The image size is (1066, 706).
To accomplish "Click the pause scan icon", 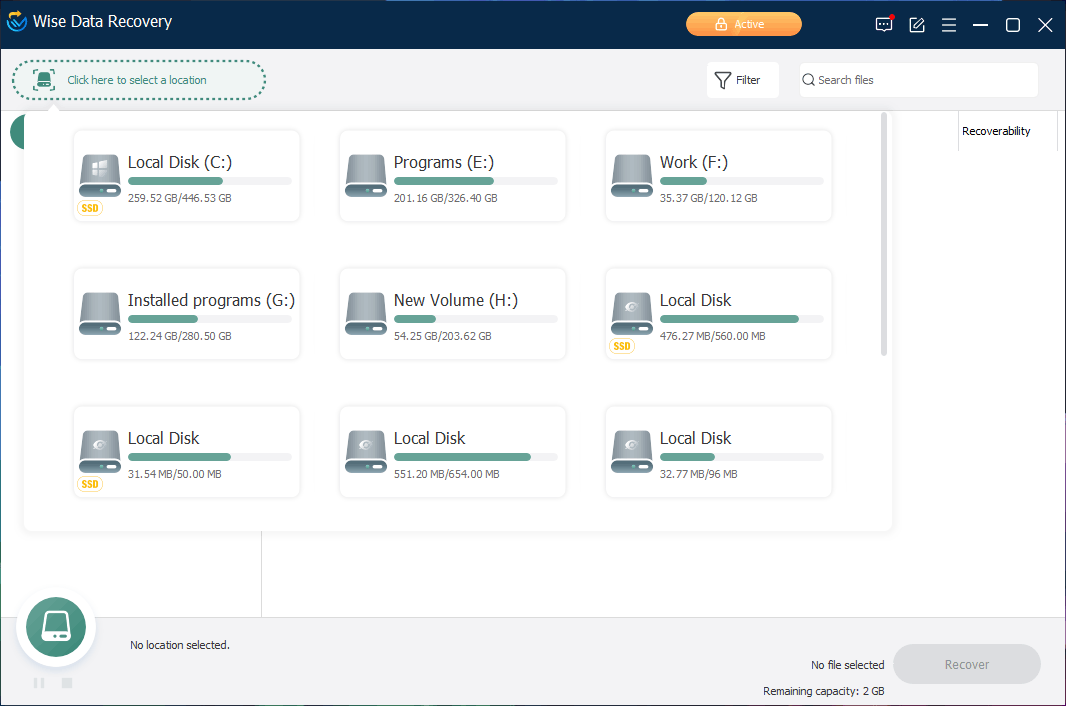I will 39,683.
